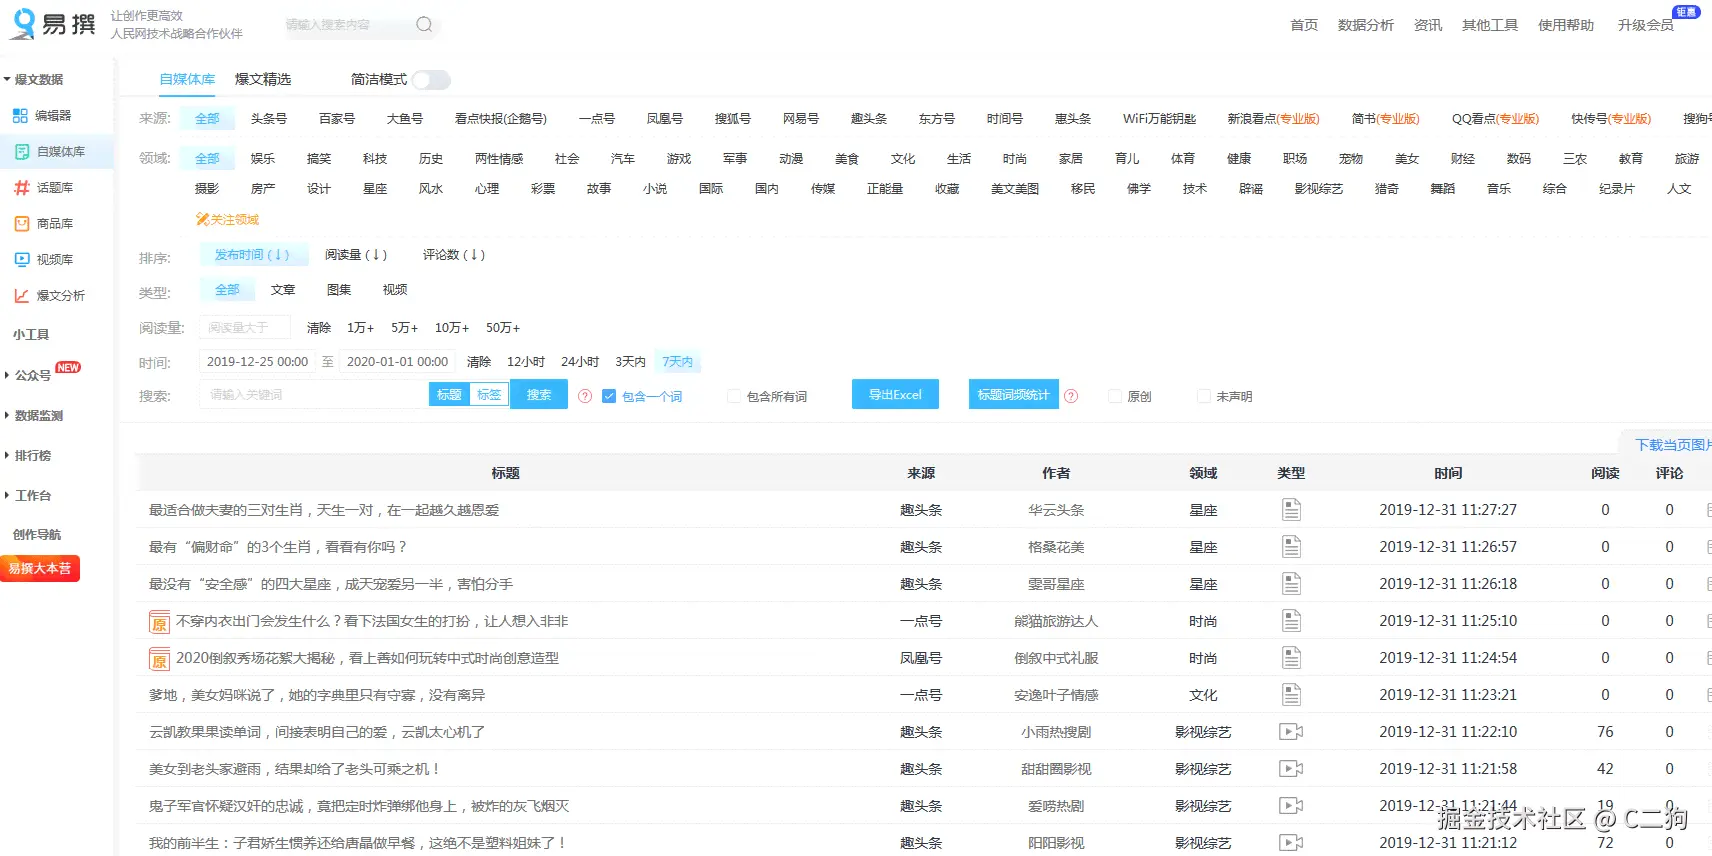Click help icon next to 搜索 button
This screenshot has width=1712, height=856.
pyautogui.click(x=585, y=396)
